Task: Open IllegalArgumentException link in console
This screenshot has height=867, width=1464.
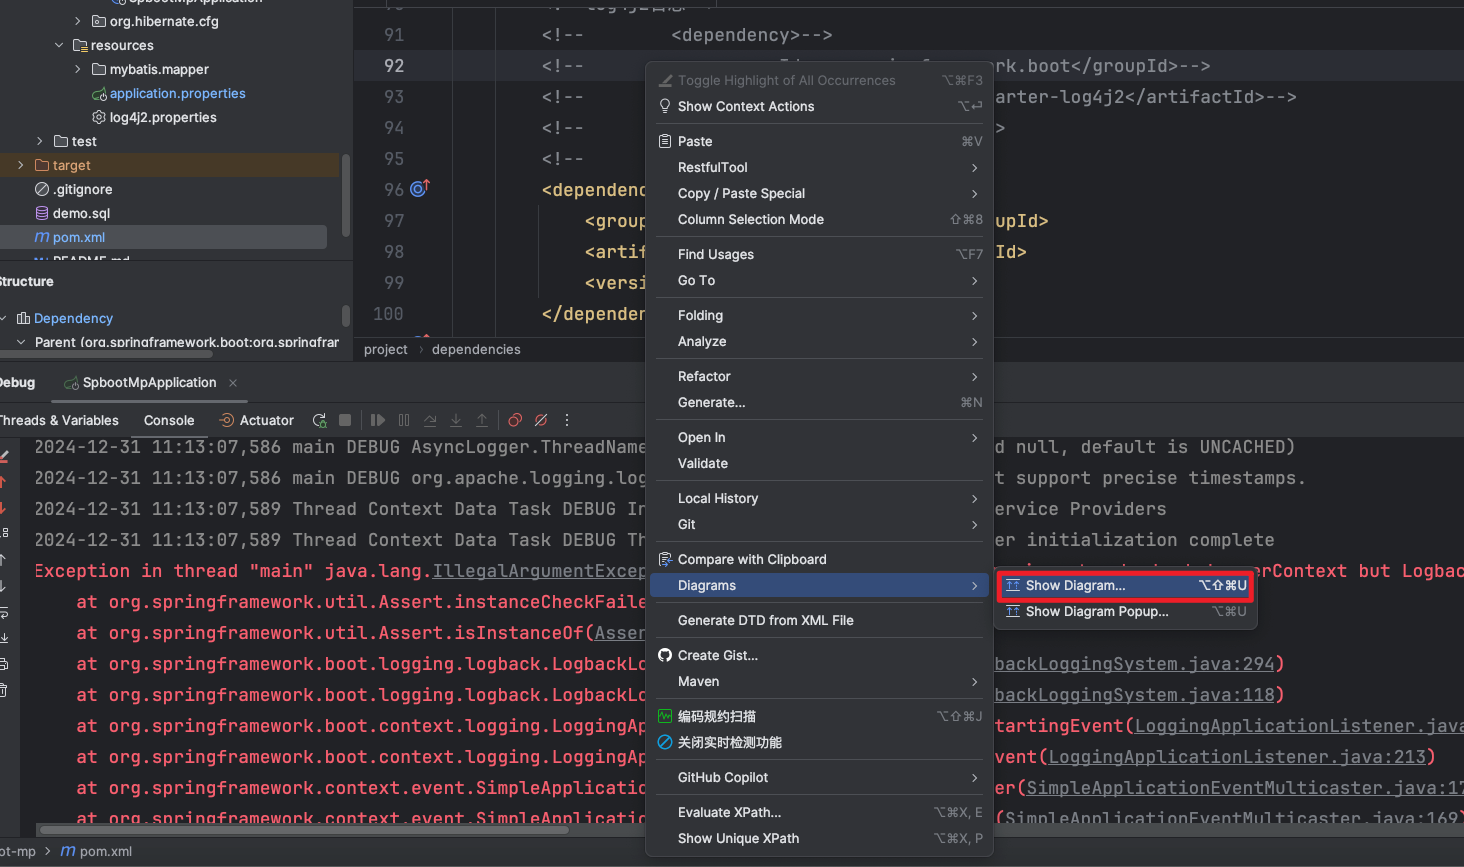Action: (538, 571)
